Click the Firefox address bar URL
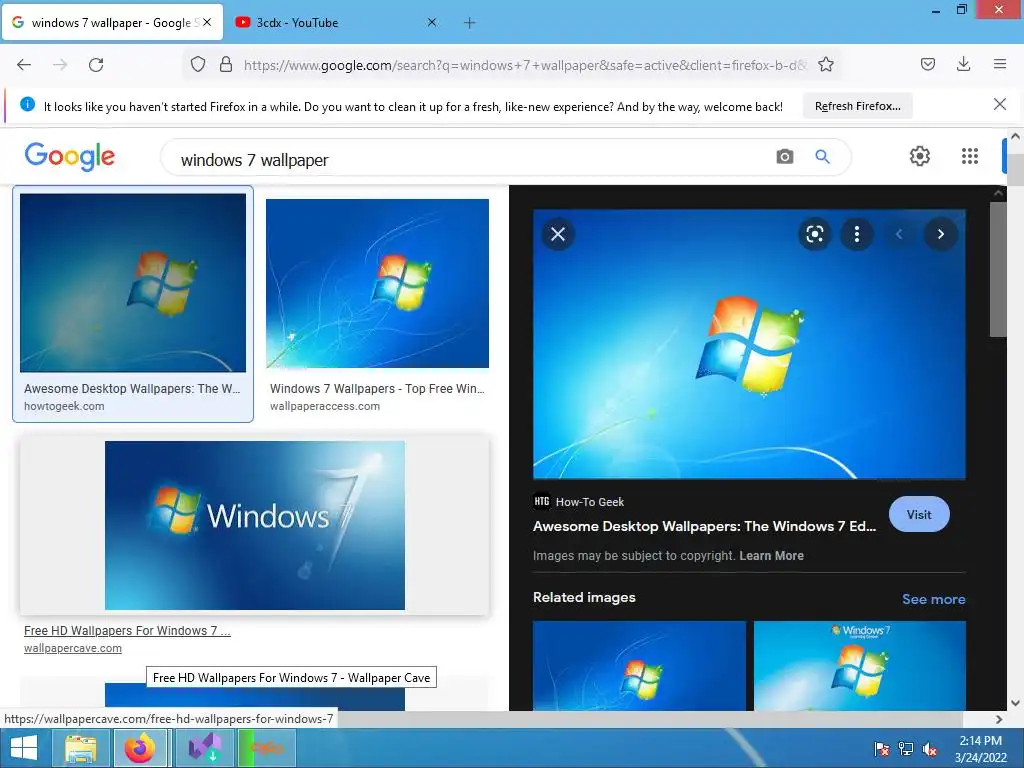This screenshot has height=768, width=1024. pyautogui.click(x=524, y=65)
